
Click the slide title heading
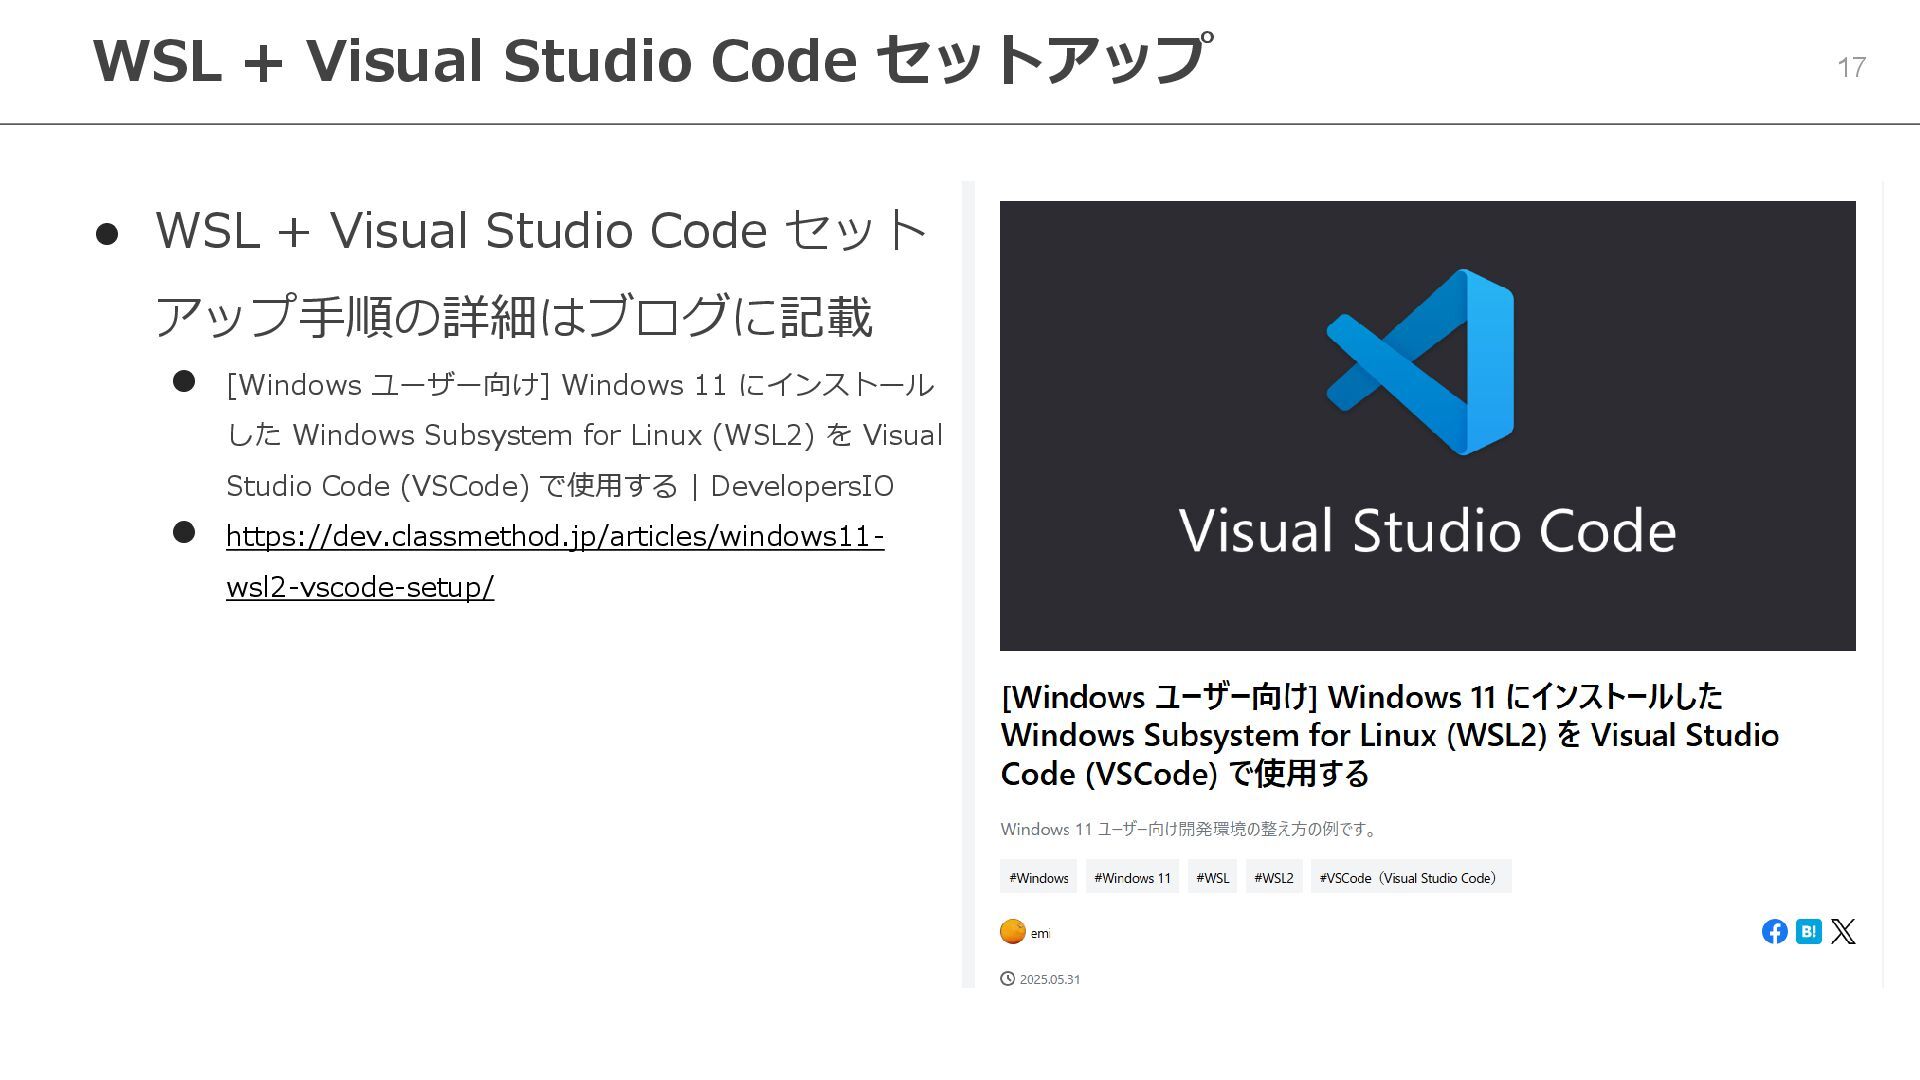point(653,60)
